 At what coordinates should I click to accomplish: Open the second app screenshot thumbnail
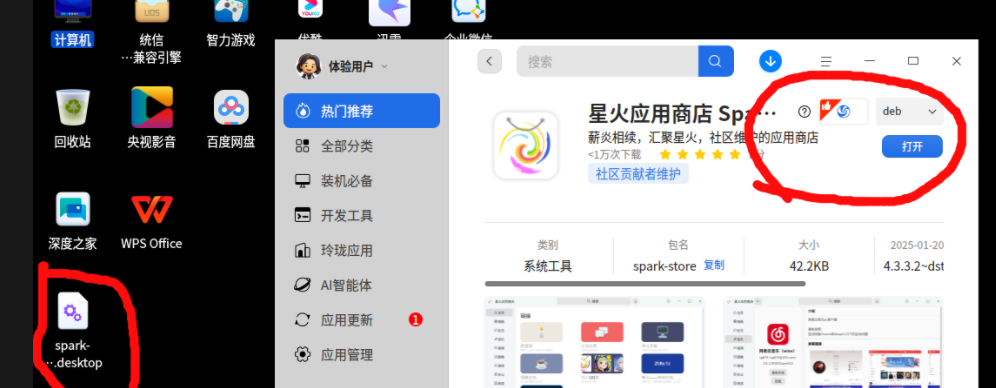(833, 342)
